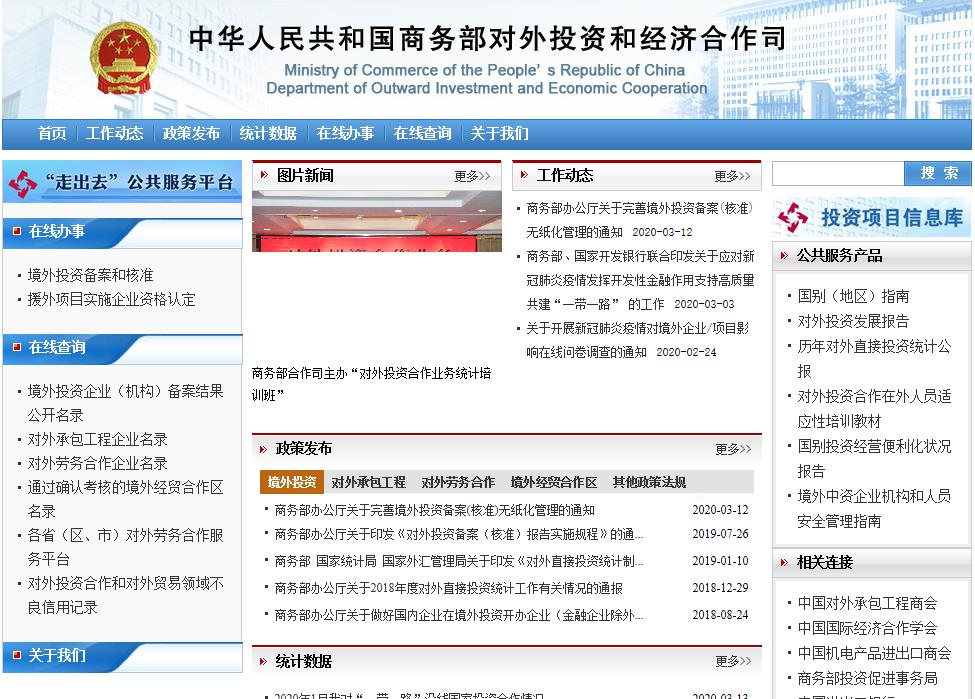Screen dimensions: 975x699
Task: Open the 统计数据 navigation menu item
Action: coord(268,133)
